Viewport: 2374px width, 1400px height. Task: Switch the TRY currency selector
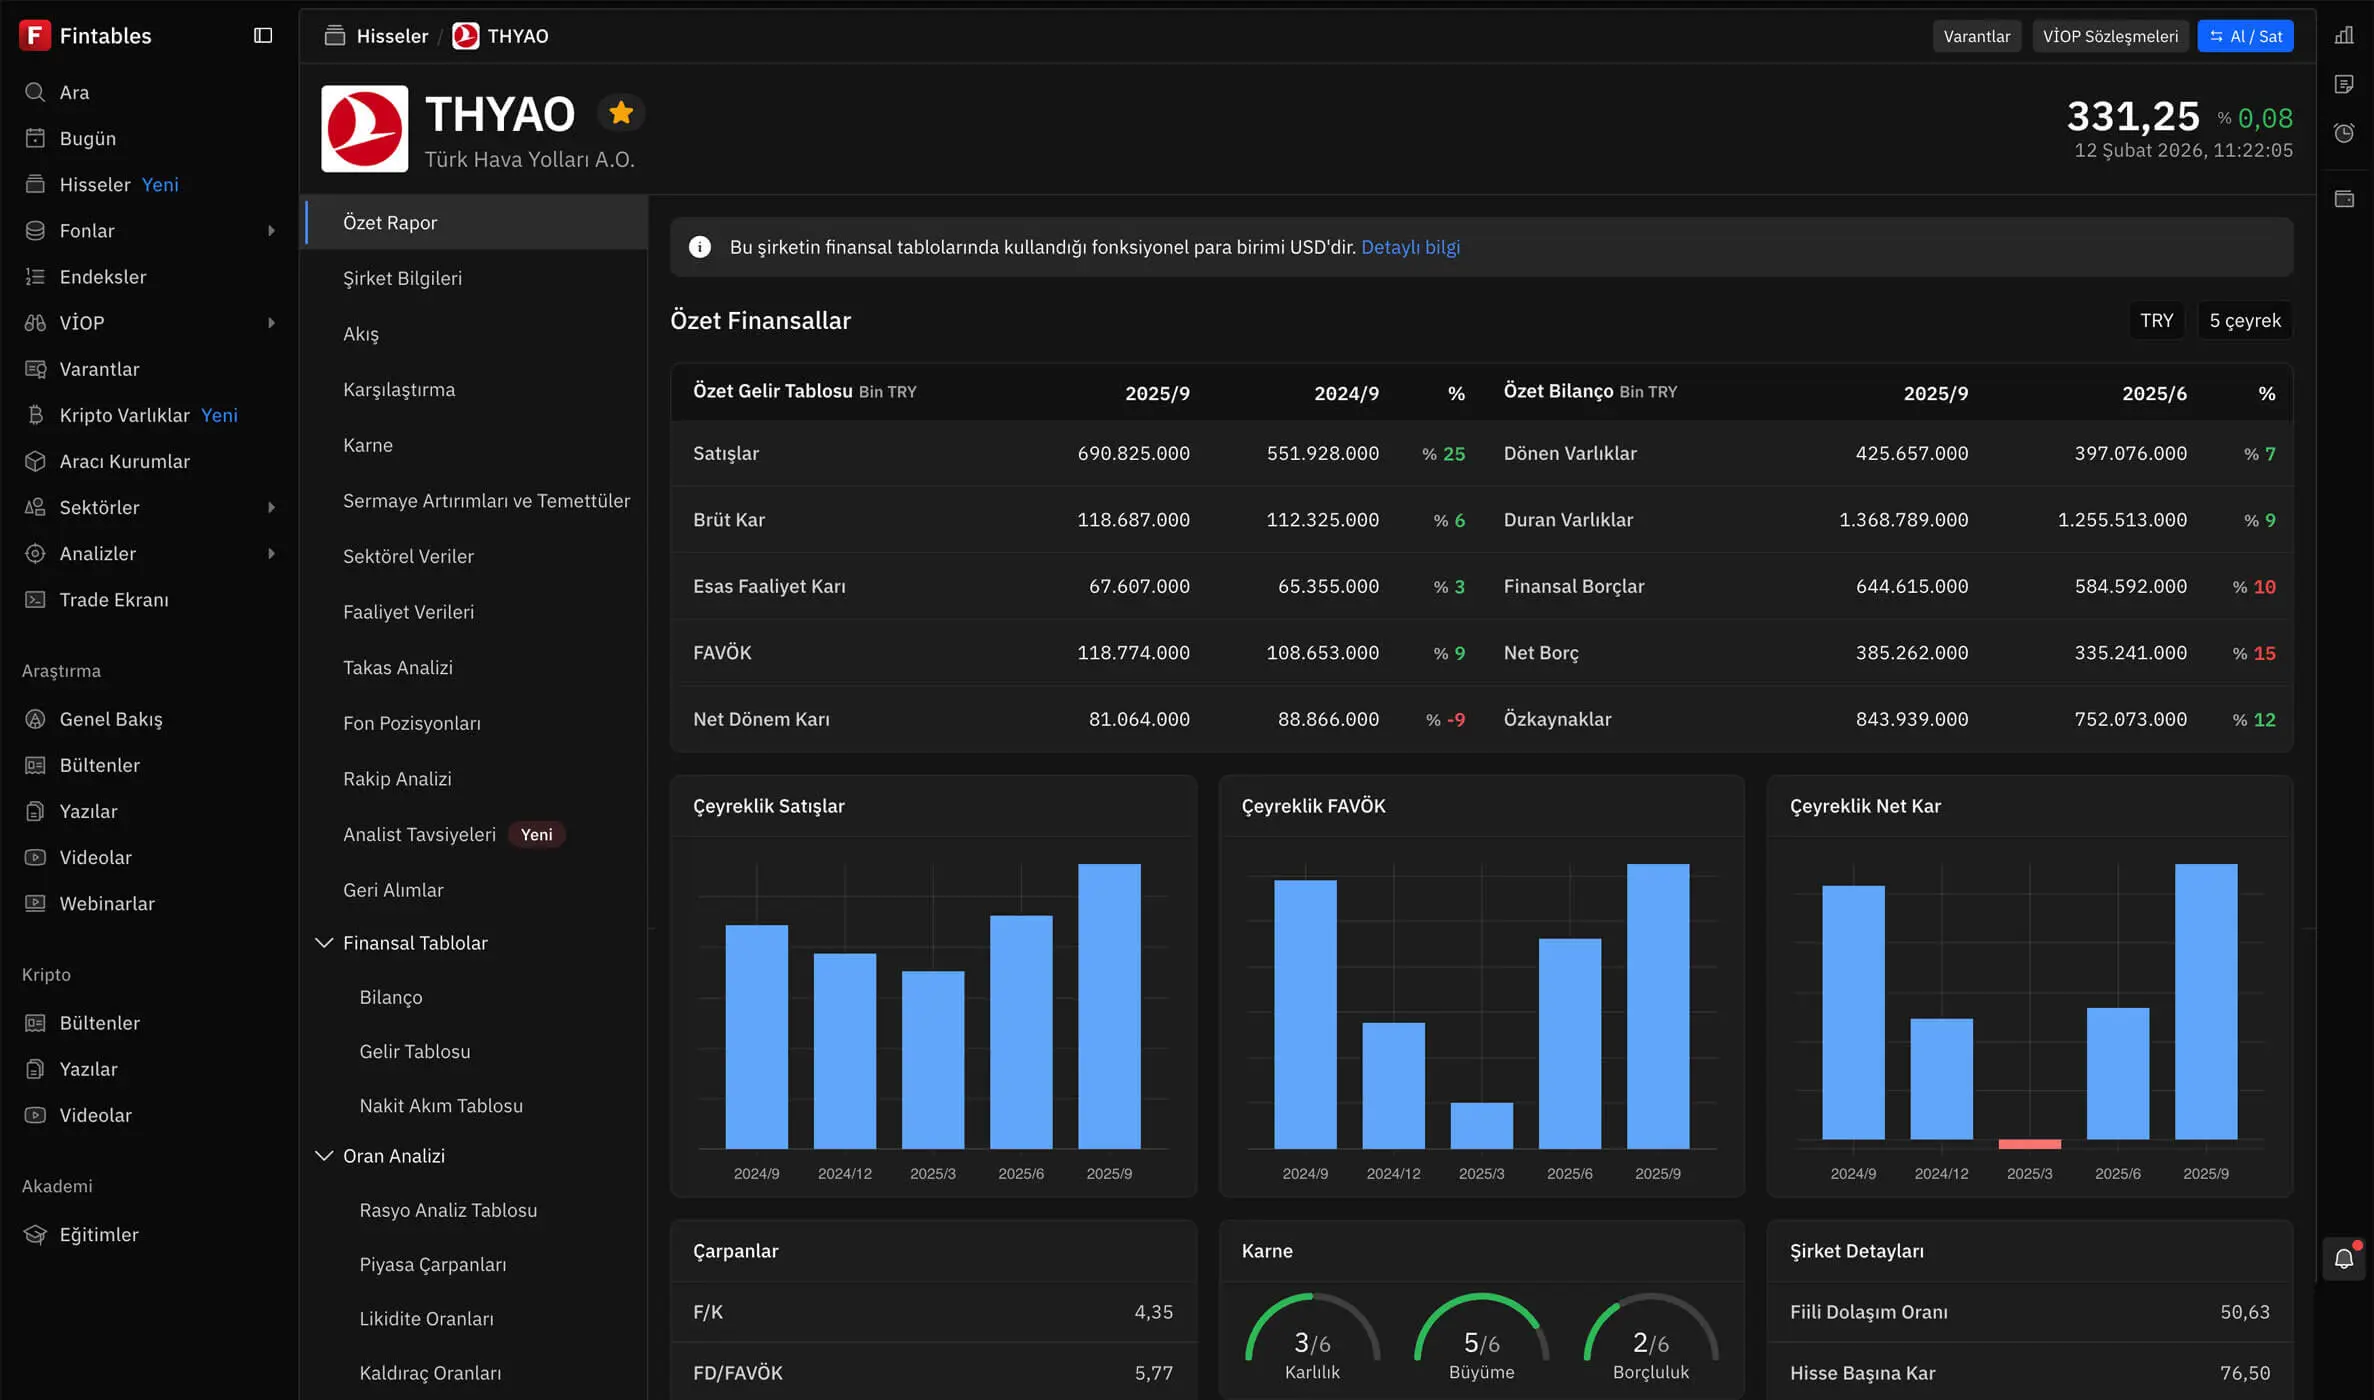click(2156, 320)
